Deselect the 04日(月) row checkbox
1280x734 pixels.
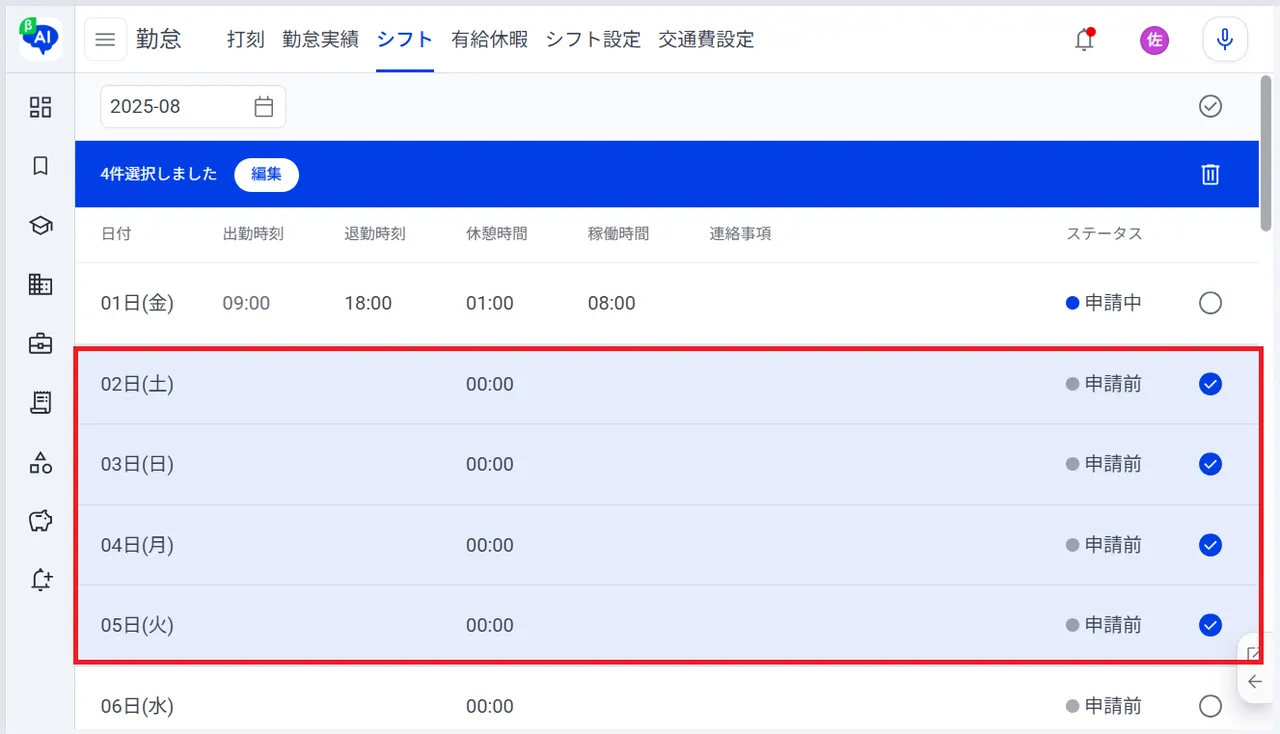[x=1210, y=545]
